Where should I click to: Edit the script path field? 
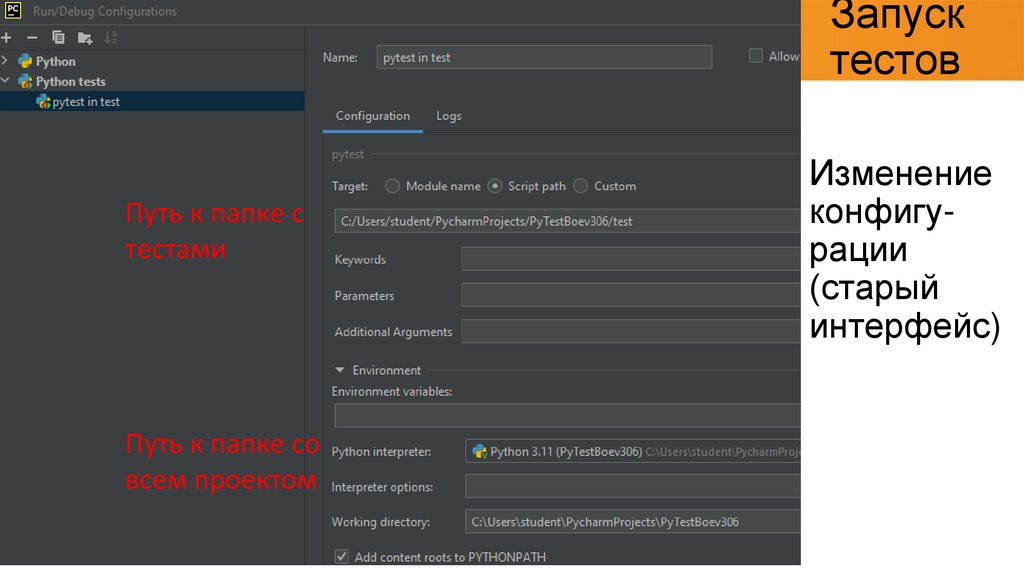click(x=568, y=221)
